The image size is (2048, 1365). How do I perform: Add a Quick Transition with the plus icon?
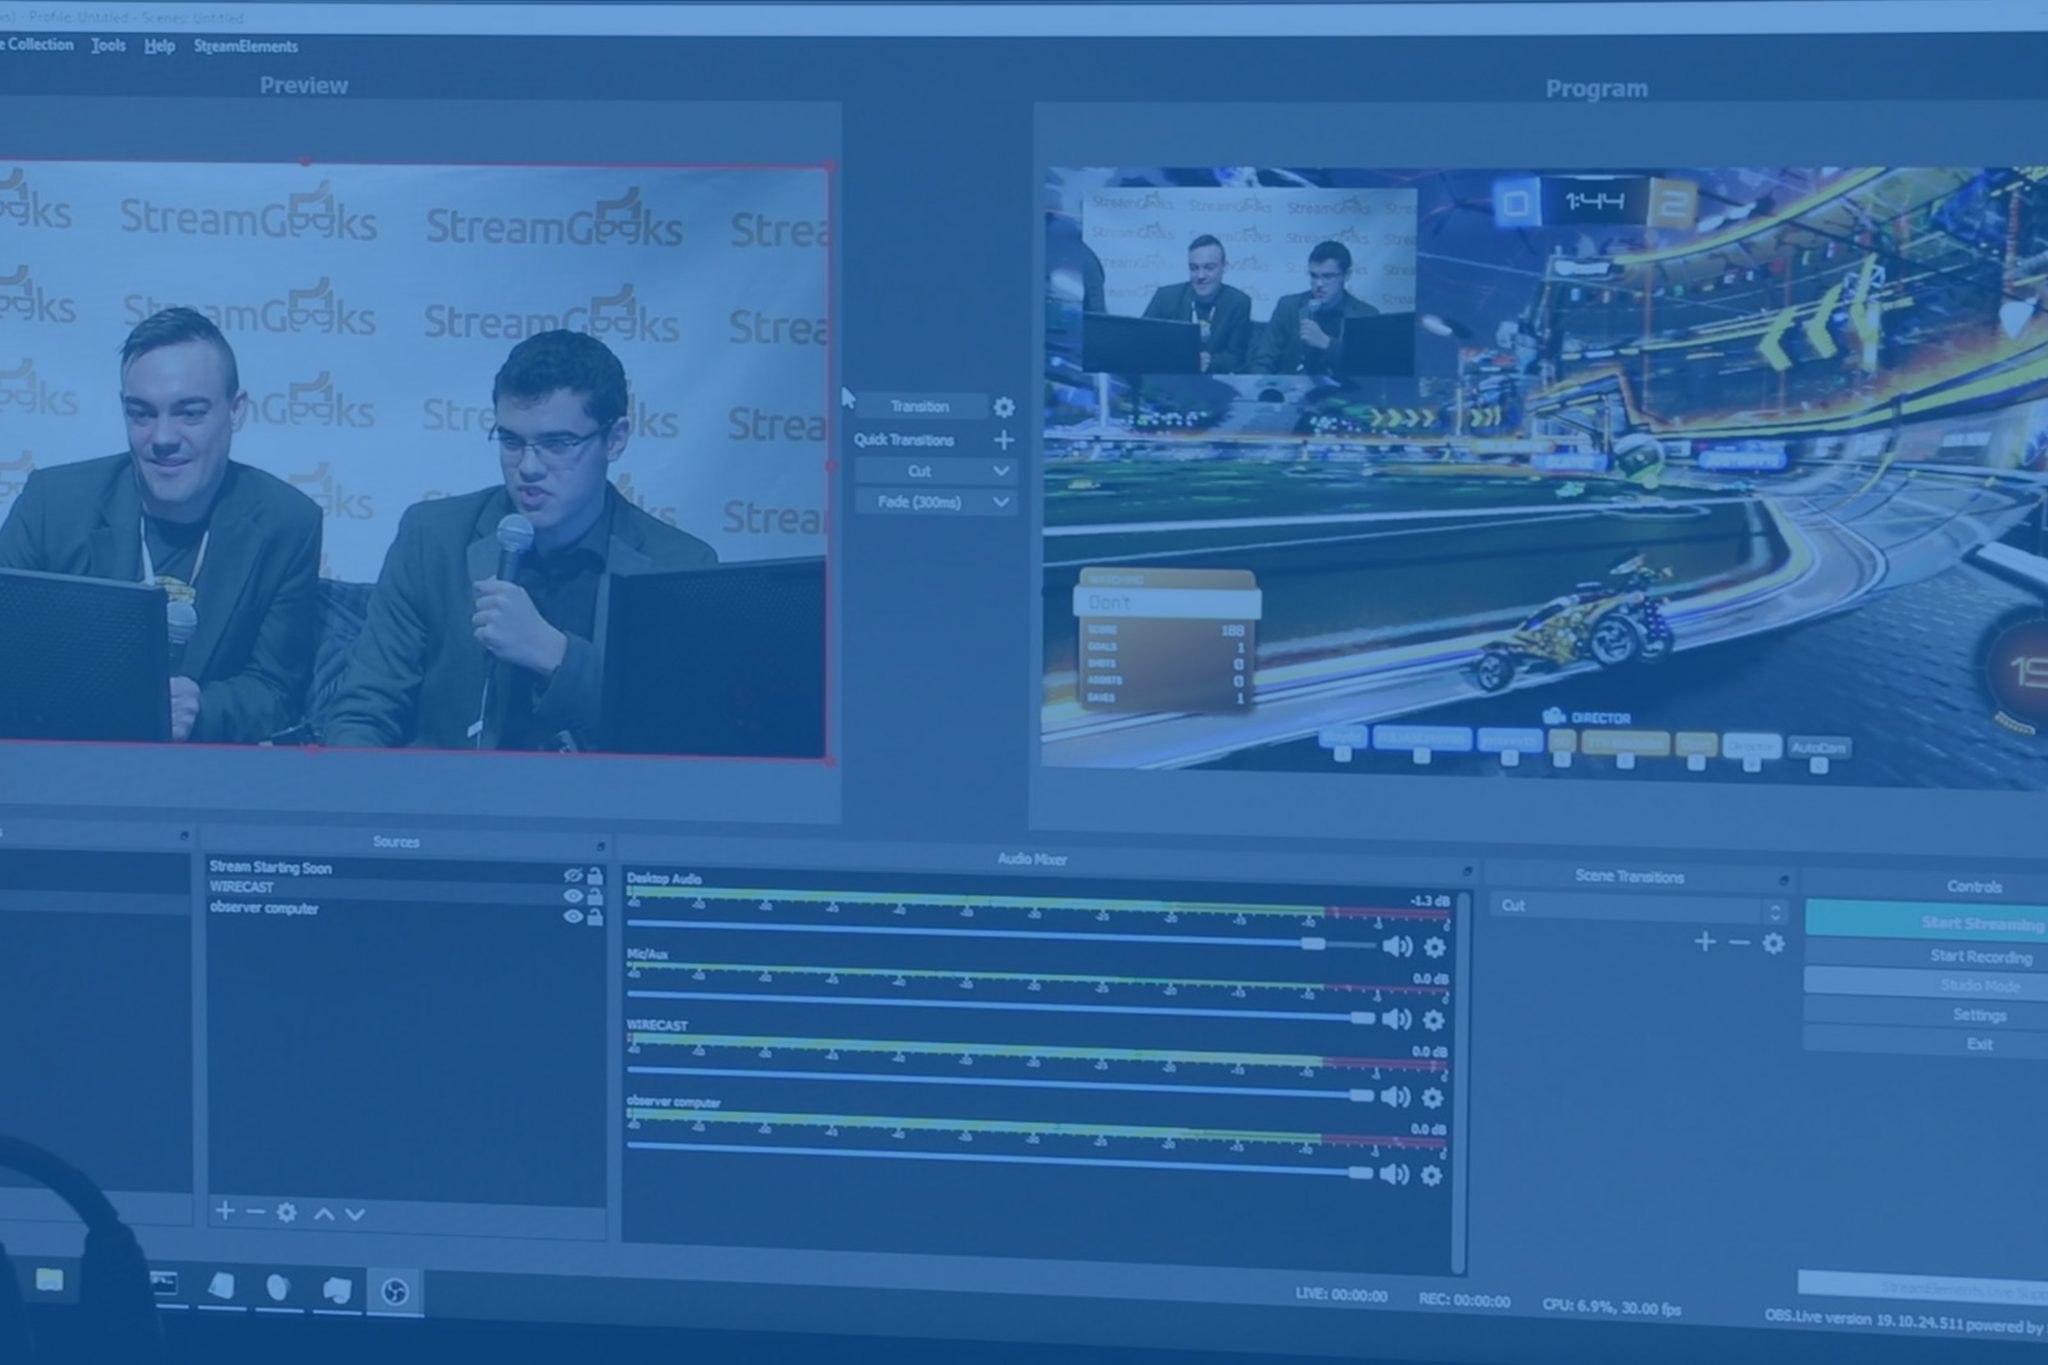tap(1004, 440)
